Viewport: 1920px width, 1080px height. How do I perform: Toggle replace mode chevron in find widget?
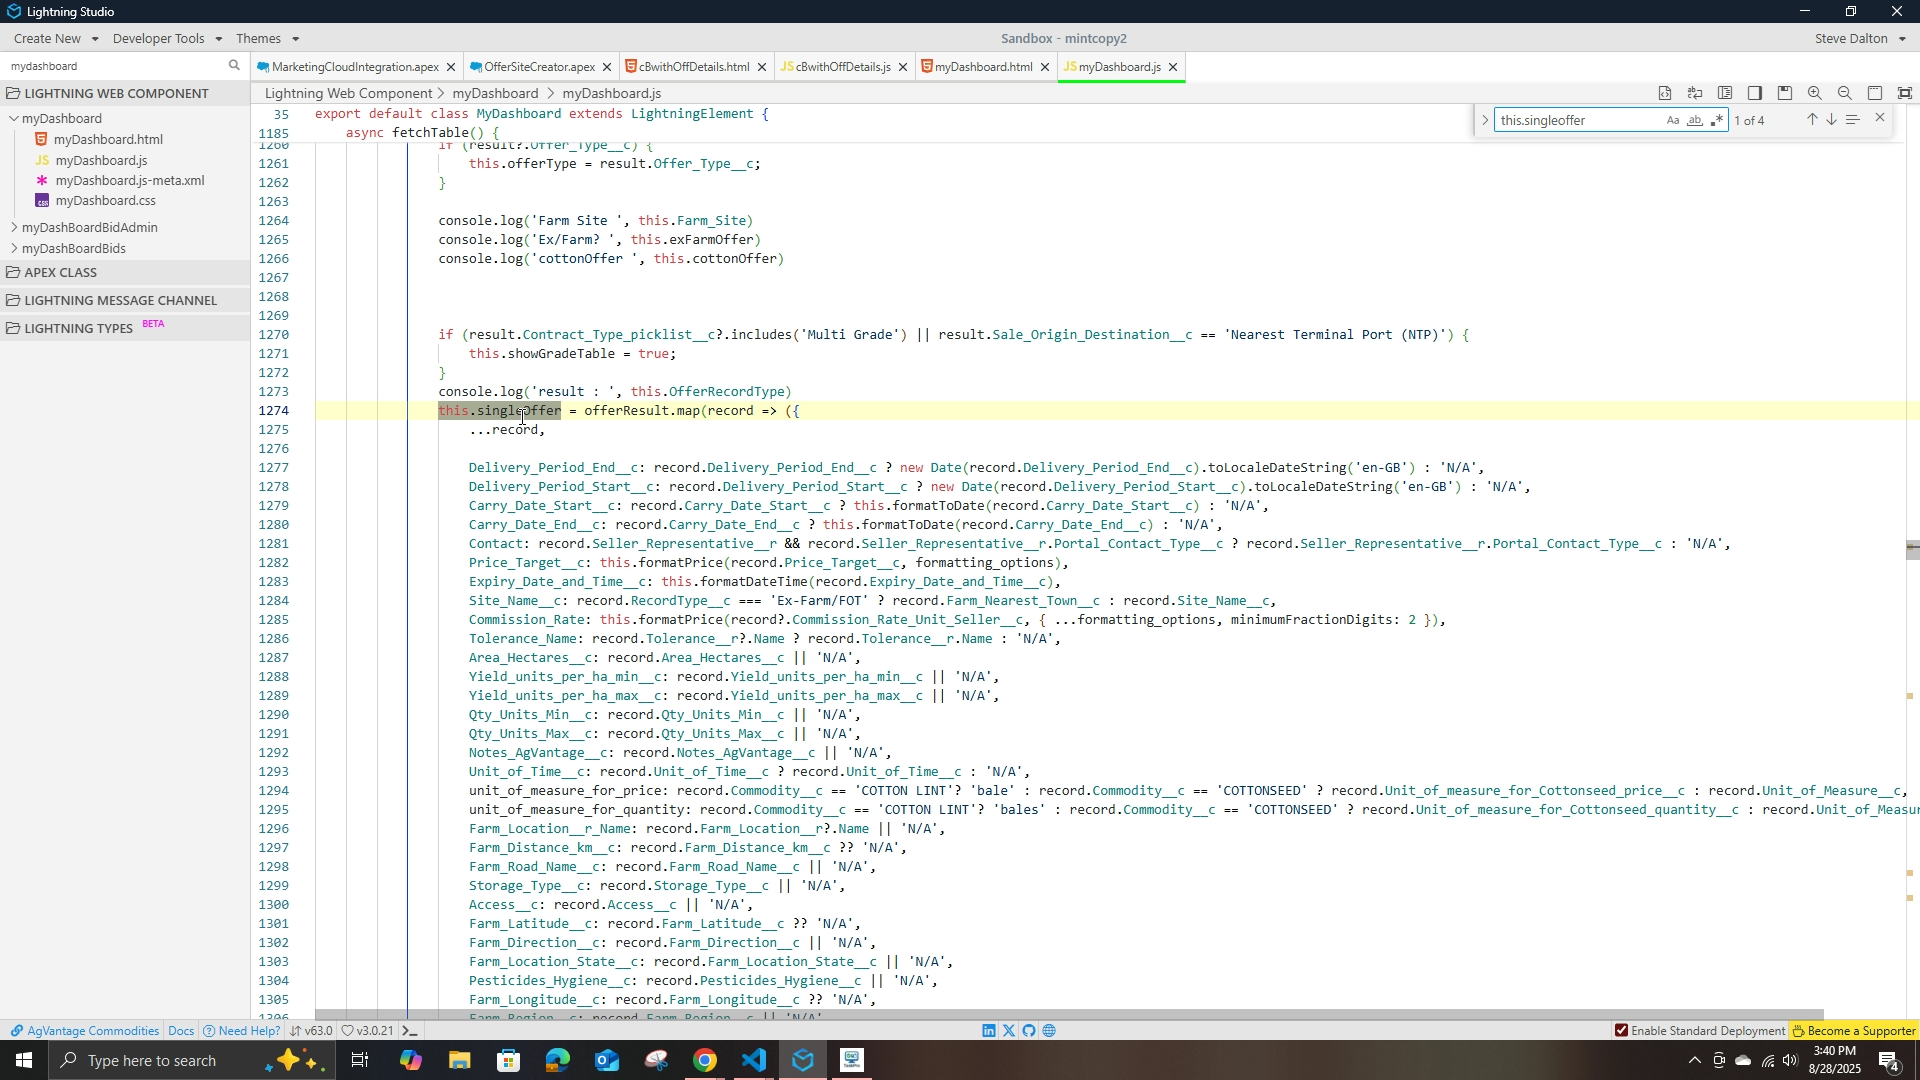click(x=1485, y=120)
